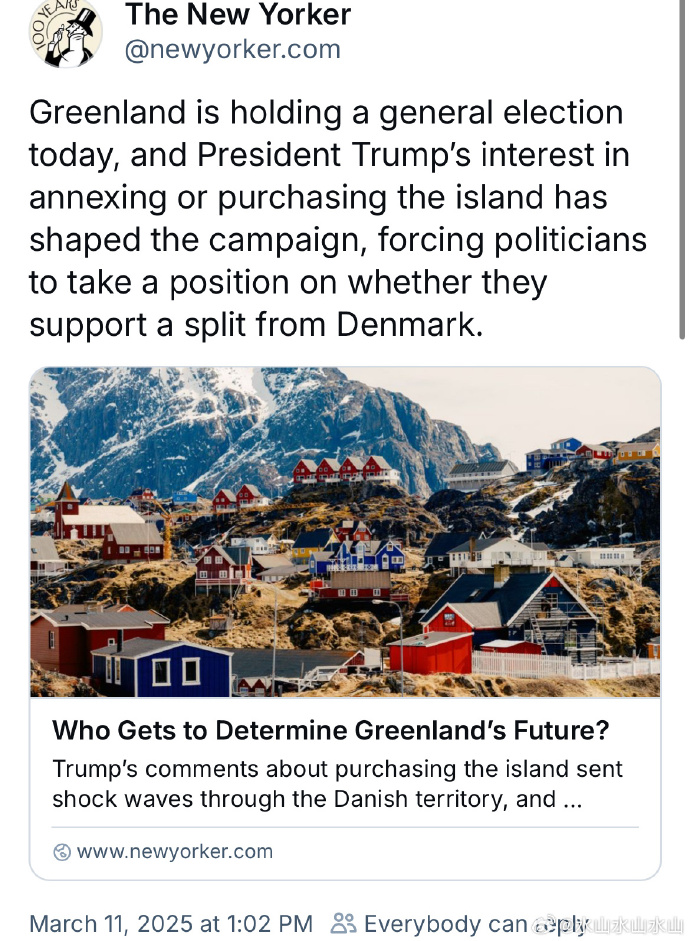Click the article snippet starting Trump's comments
This screenshot has height=941, width=690.
click(337, 784)
